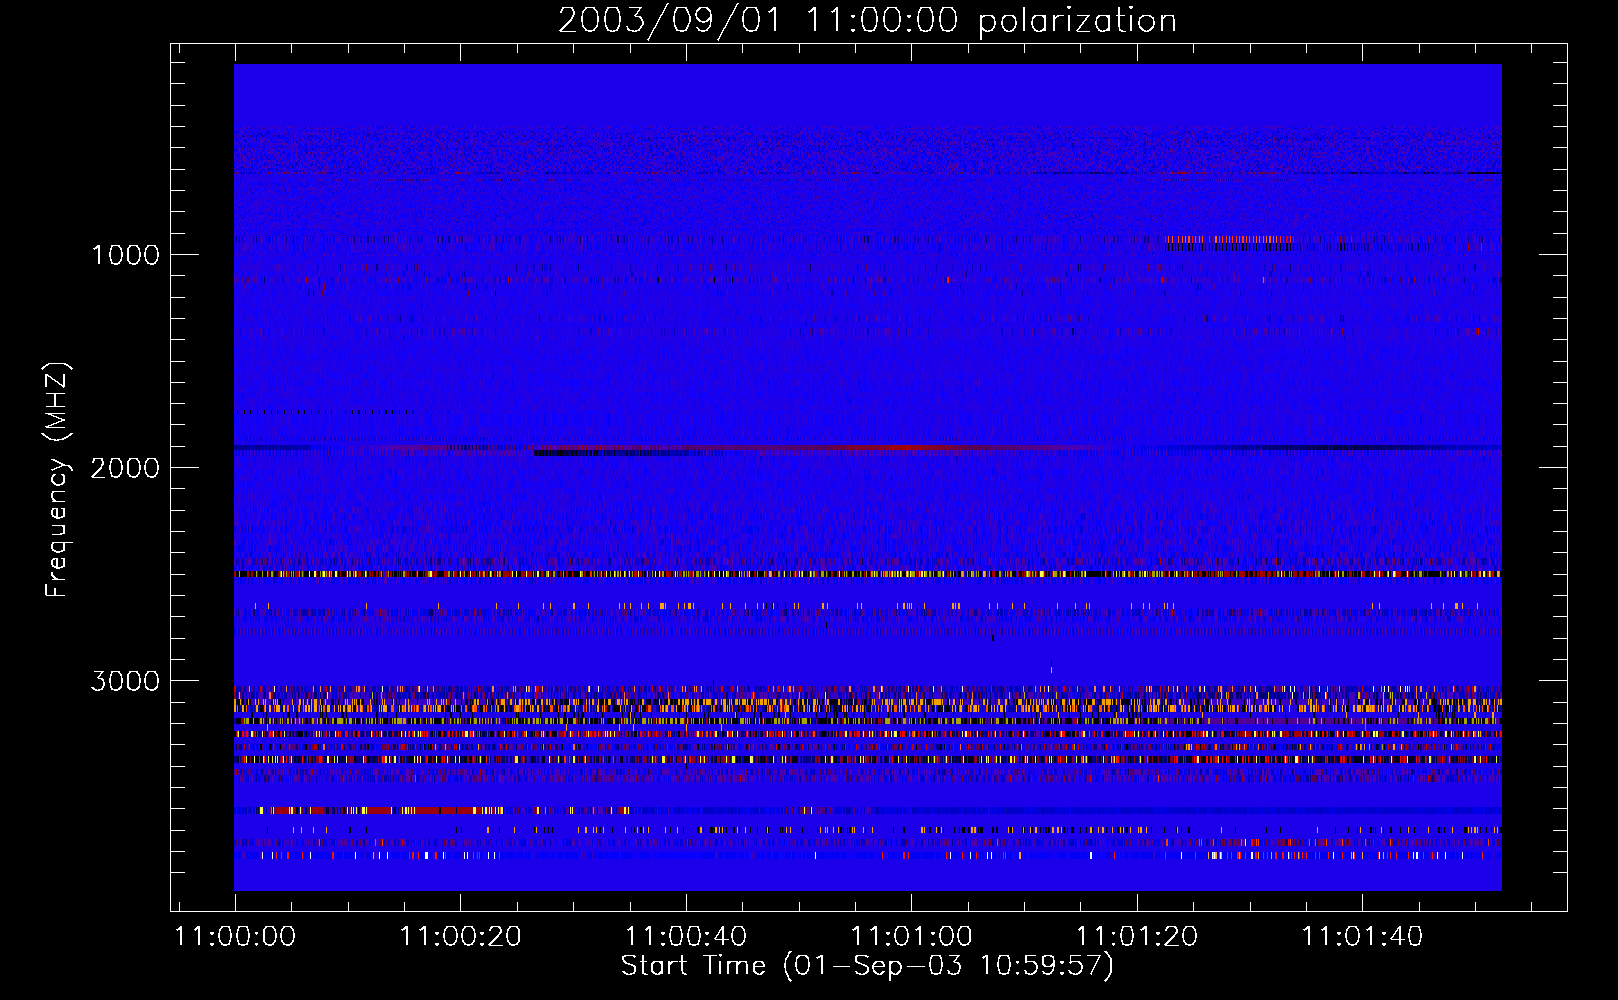Screen dimensions: 1618x1000
Task: Click the 3000 frequency tick label
Action: [x=125, y=681]
